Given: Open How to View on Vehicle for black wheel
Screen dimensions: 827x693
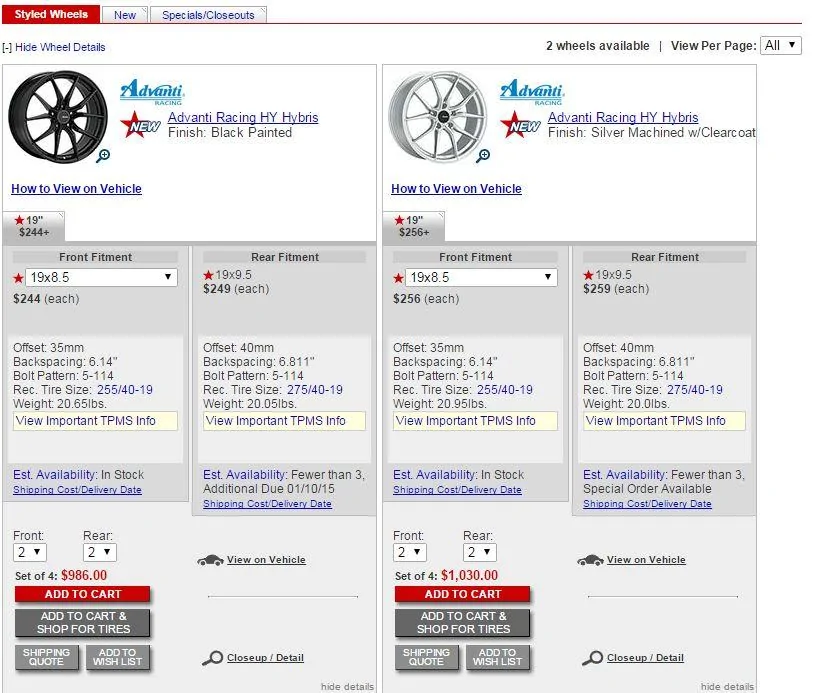Looking at the screenshot, I should pyautogui.click(x=76, y=189).
